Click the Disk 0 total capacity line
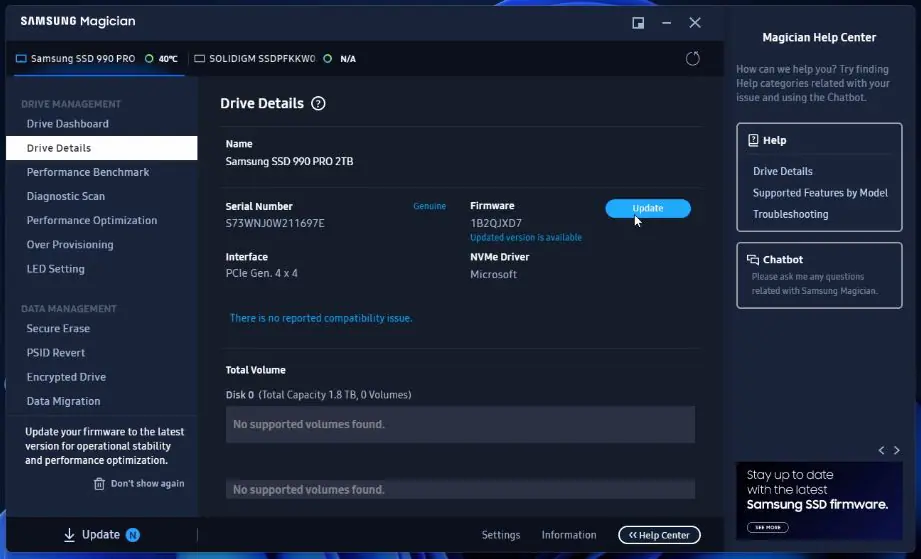This screenshot has width=921, height=559. pyautogui.click(x=318, y=395)
